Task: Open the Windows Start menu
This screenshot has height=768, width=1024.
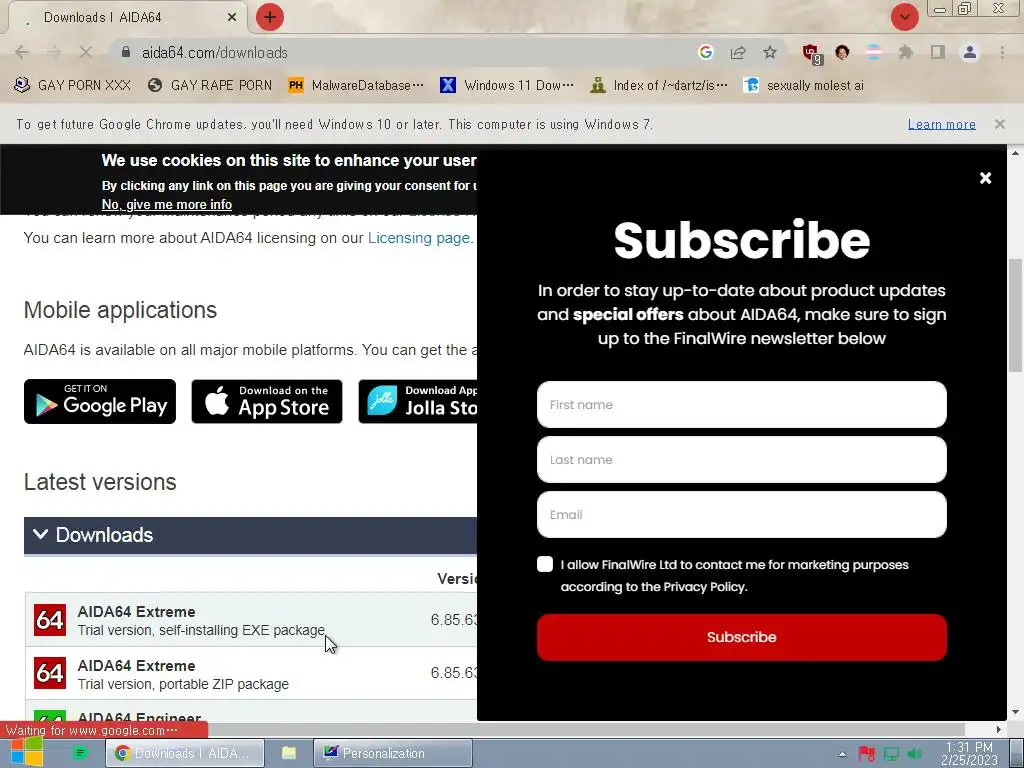Action: [x=27, y=753]
